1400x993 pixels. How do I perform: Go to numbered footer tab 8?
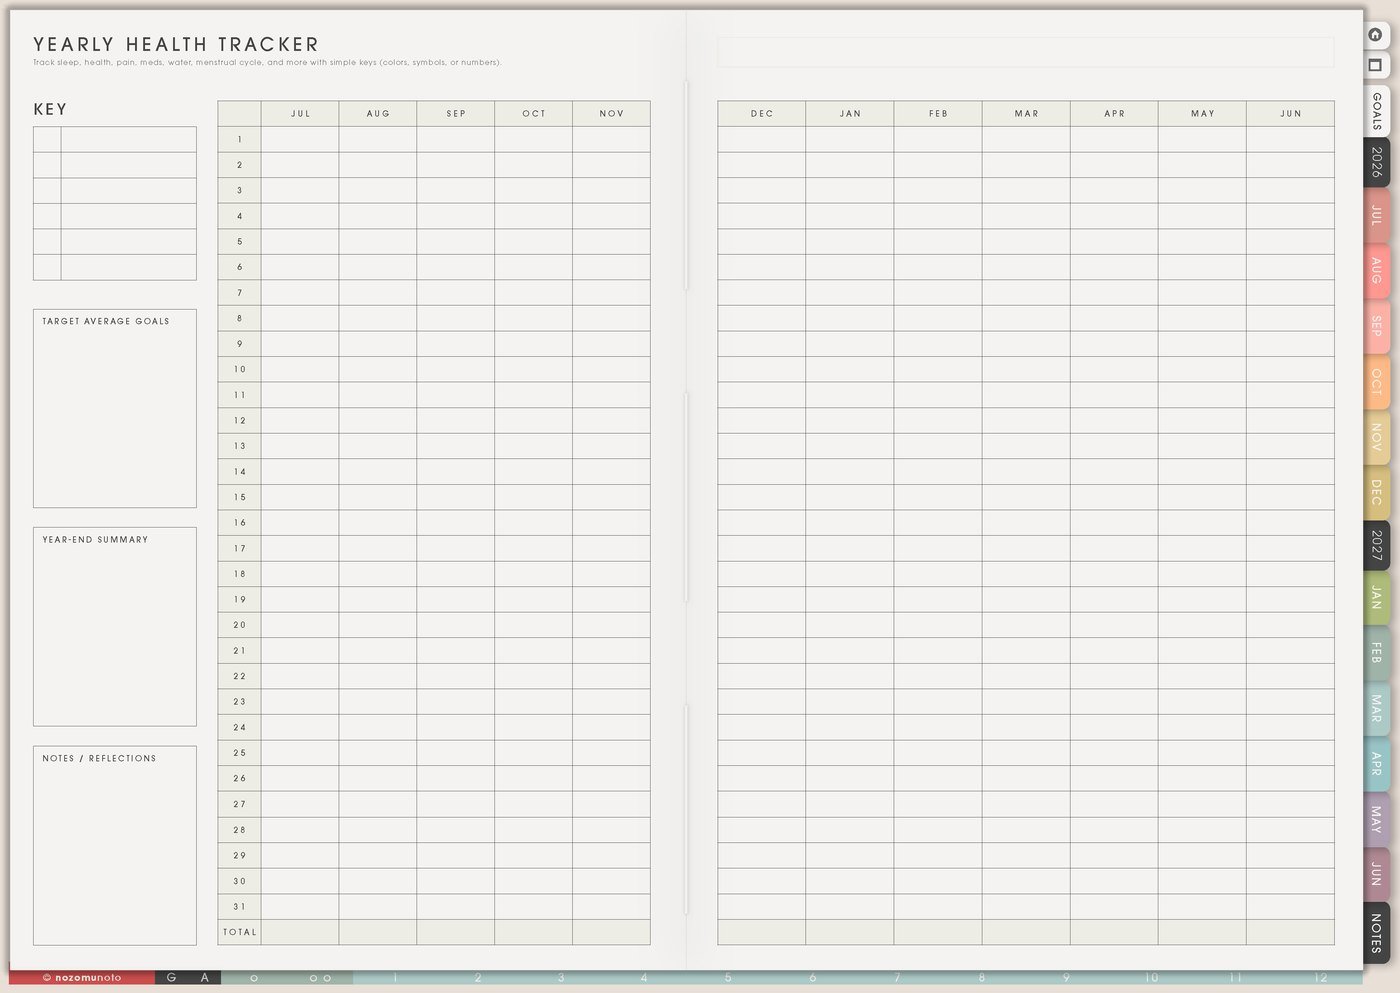982,978
